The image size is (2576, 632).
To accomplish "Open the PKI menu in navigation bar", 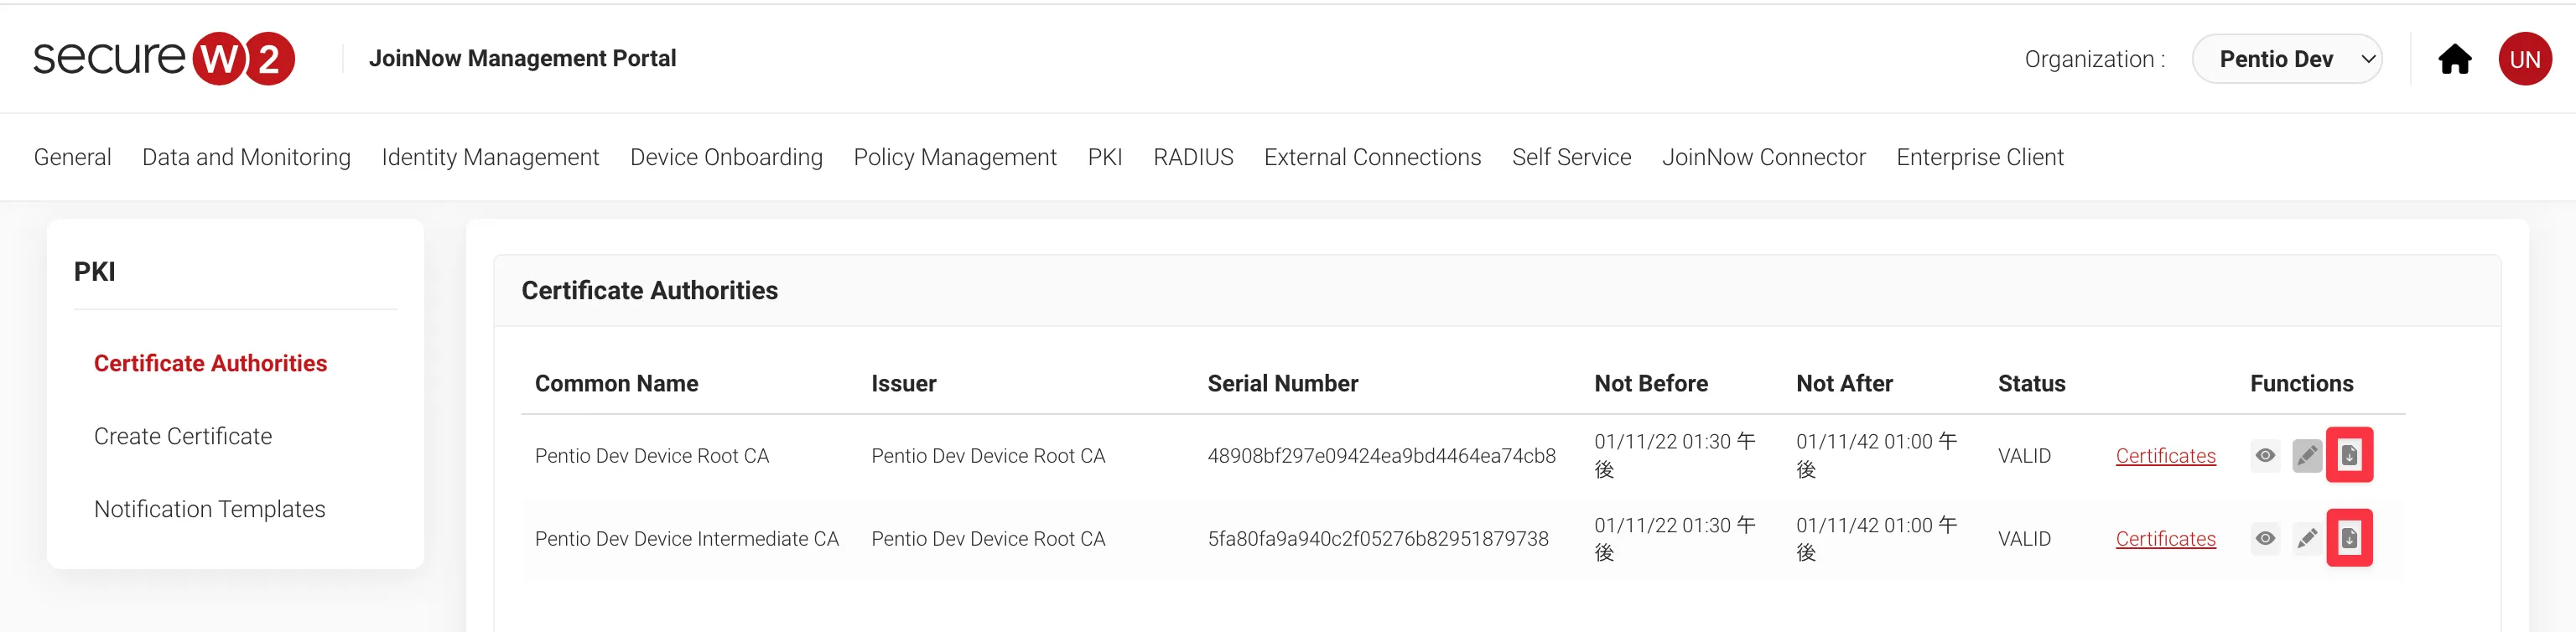I will point(1104,157).
